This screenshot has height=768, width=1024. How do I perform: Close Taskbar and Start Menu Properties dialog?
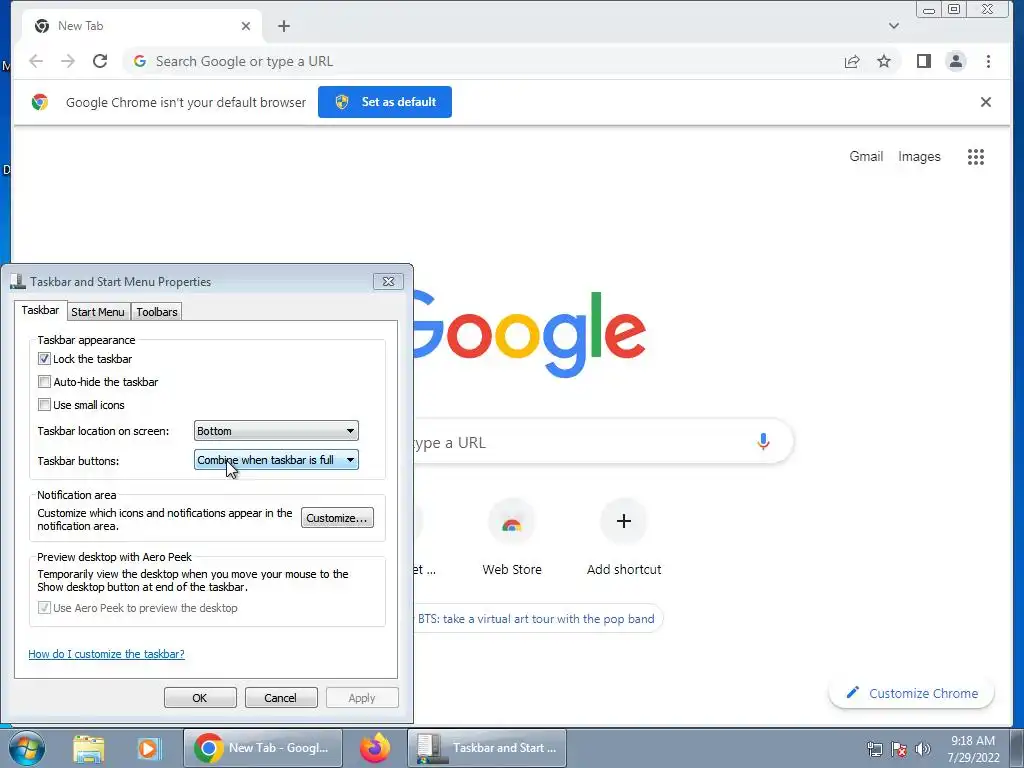388,281
